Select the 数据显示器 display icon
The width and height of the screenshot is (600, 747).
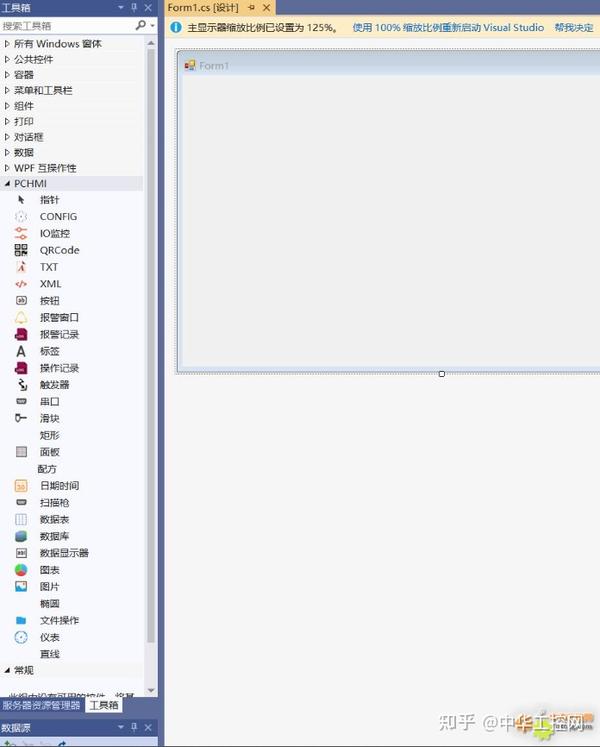pyautogui.click(x=21, y=553)
